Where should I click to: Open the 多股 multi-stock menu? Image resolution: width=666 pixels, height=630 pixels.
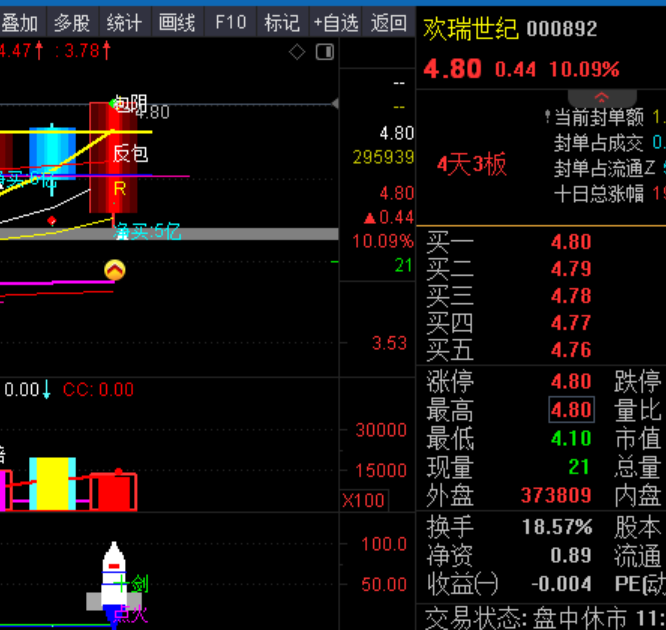click(72, 22)
